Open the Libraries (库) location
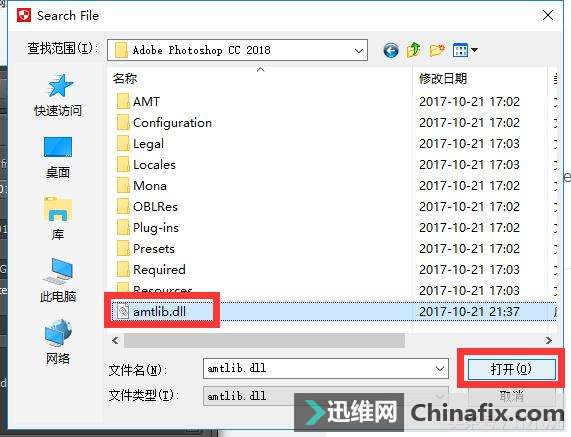The height and width of the screenshot is (437, 571). 58,218
